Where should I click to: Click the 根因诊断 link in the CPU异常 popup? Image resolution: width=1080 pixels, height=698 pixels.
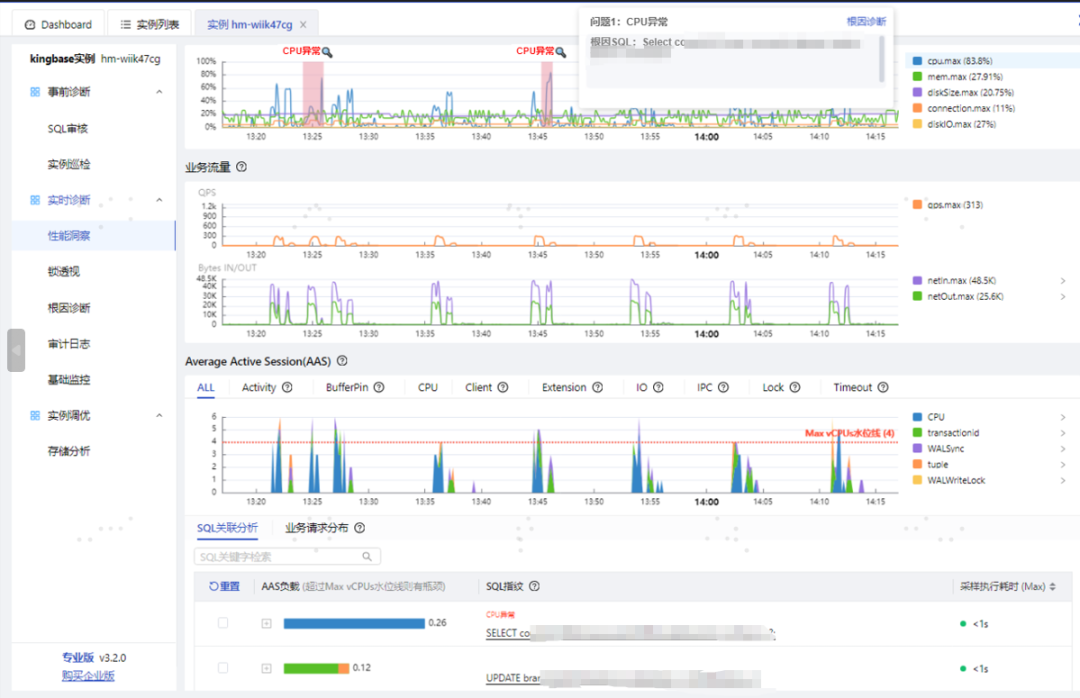(866, 21)
